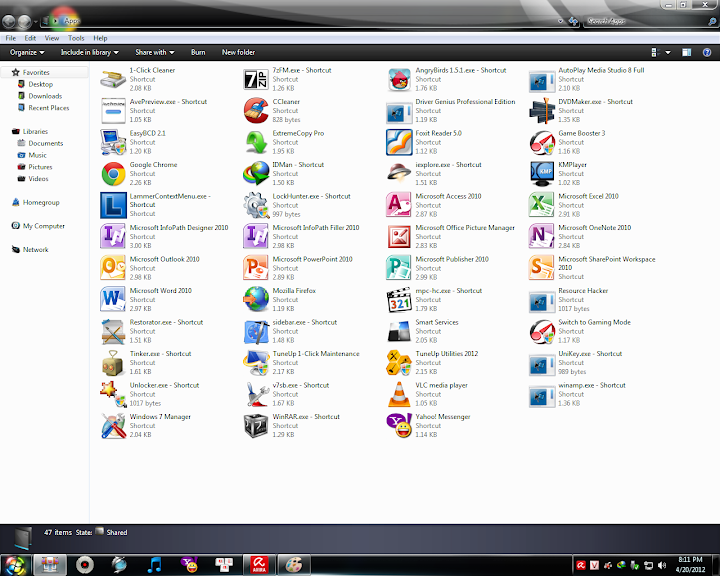The image size is (720, 576).
Task: Open My Computer in navigation pane
Action: coord(44,226)
